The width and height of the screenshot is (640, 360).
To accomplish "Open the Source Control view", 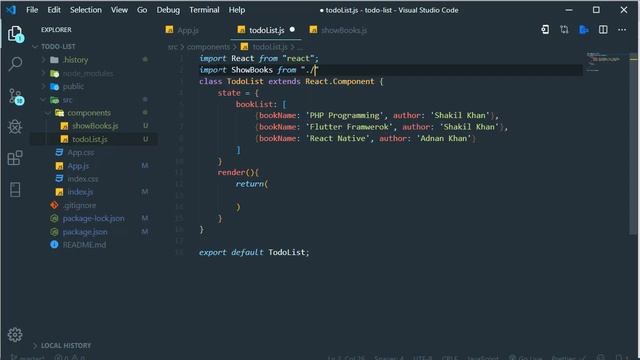I will click(16, 96).
